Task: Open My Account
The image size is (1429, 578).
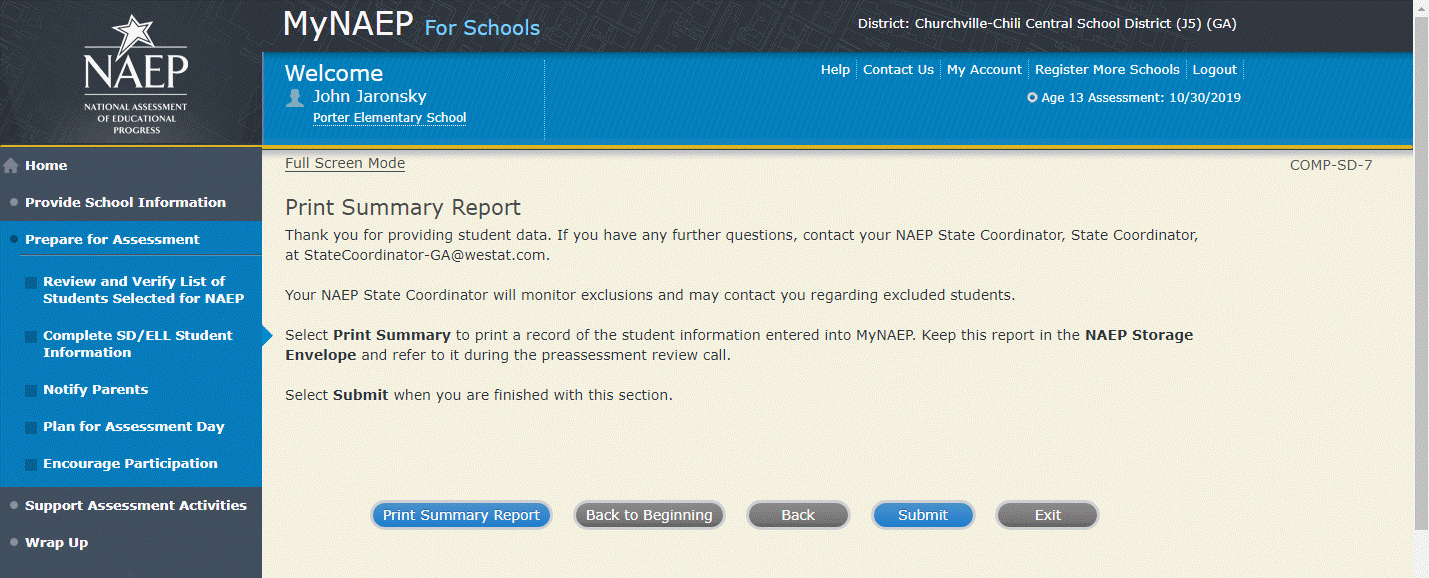Action: (984, 70)
